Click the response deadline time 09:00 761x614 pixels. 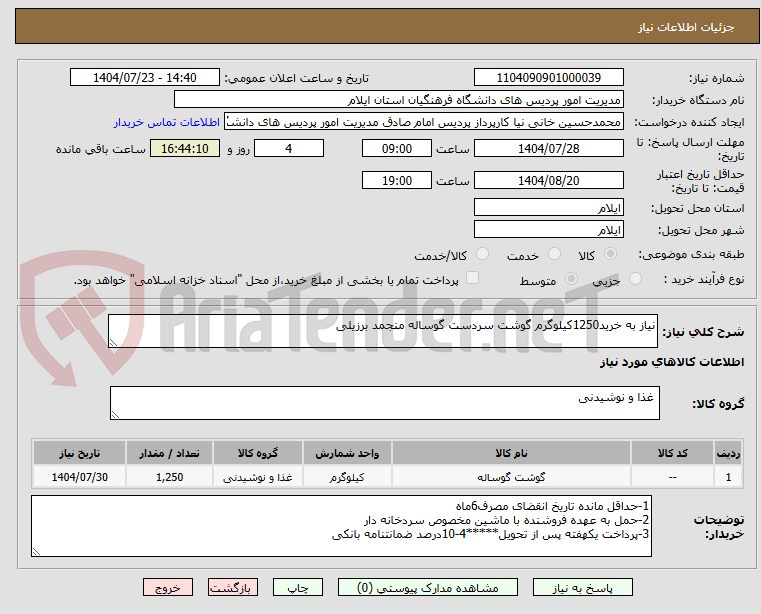coord(397,149)
